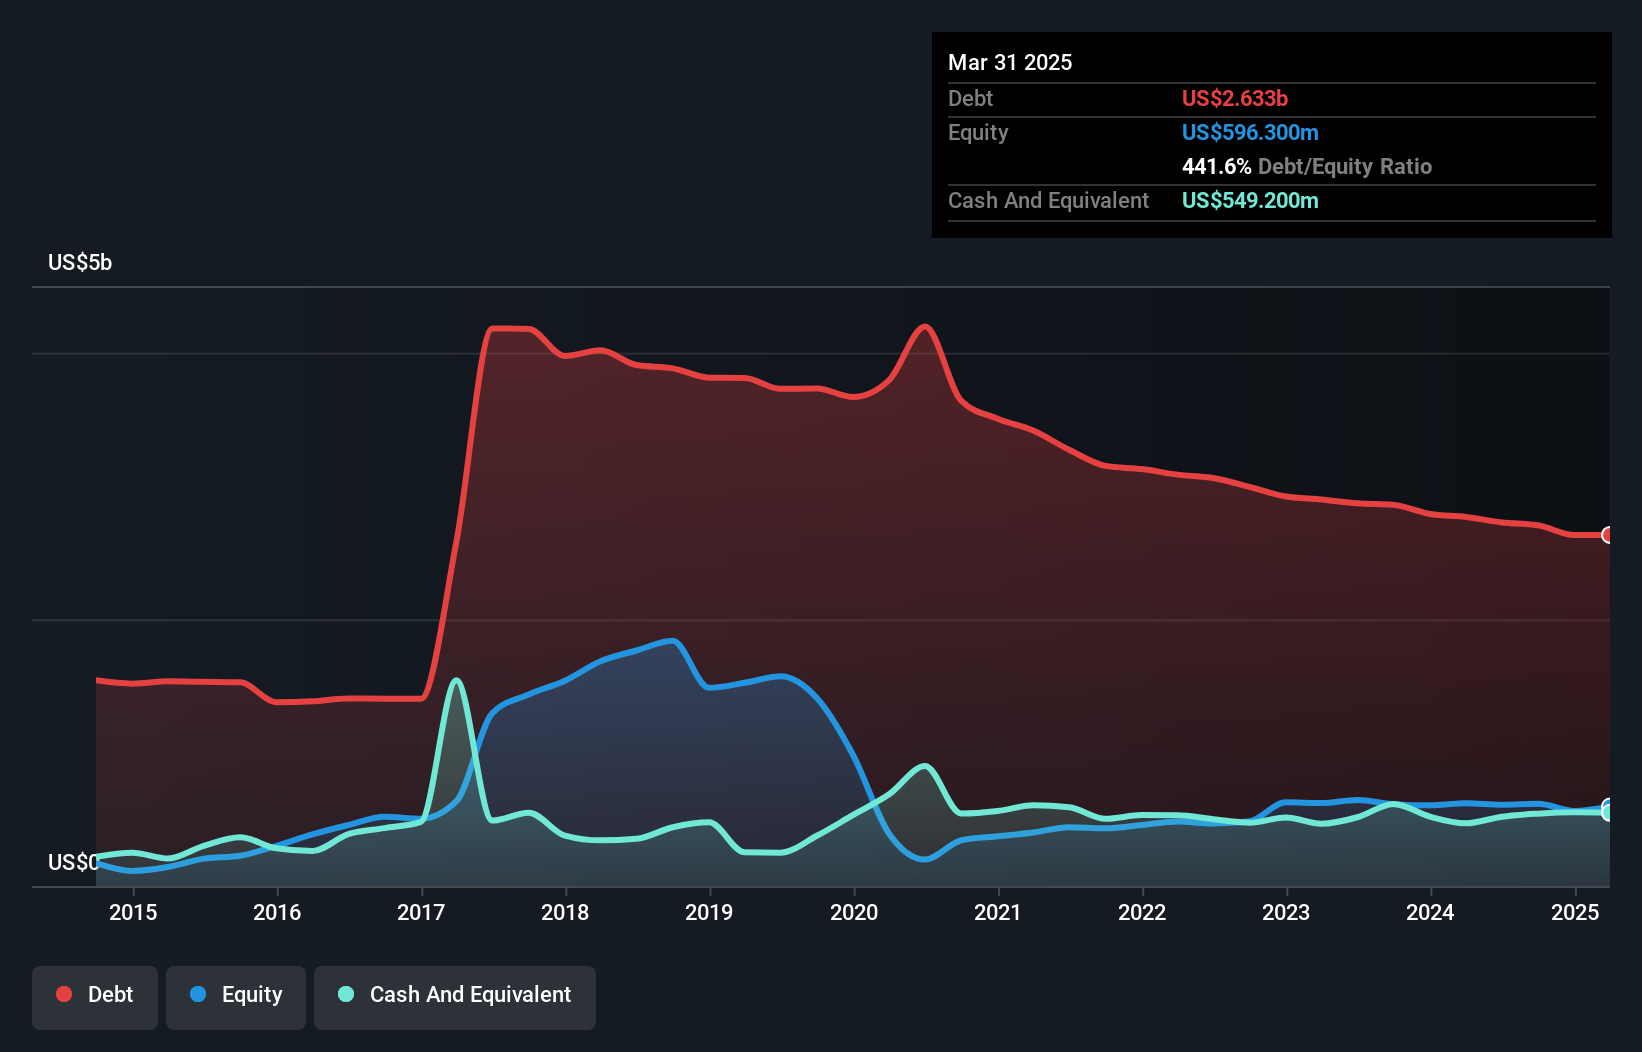Select the teal Cash endpoint marker on chart
The height and width of the screenshot is (1052, 1642).
(1608, 813)
